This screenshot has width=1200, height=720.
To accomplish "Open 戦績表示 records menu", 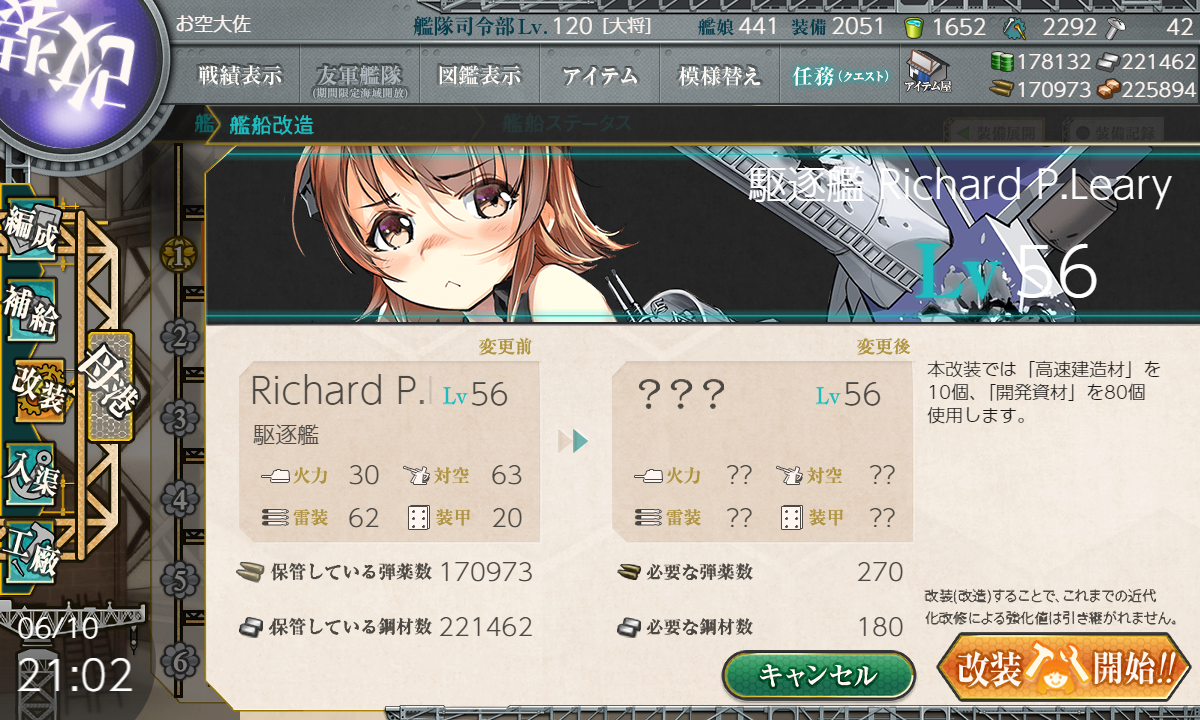I will pos(240,75).
